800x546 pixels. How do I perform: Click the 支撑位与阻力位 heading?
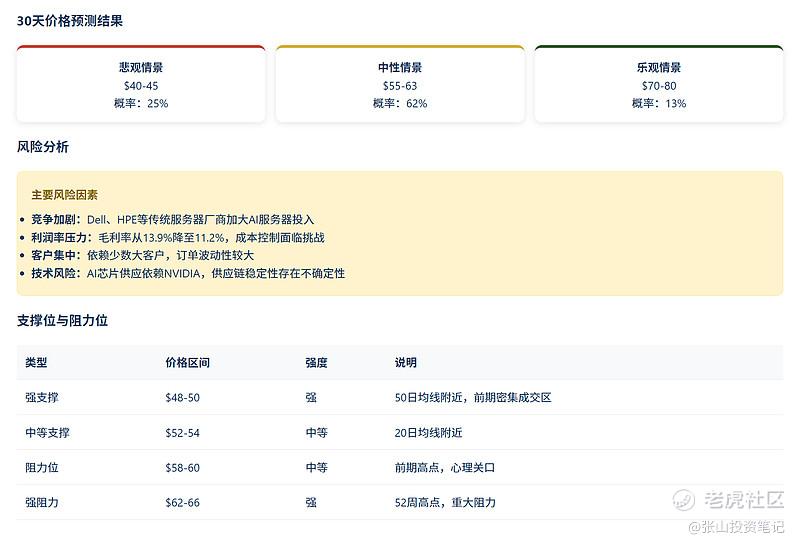point(62,320)
